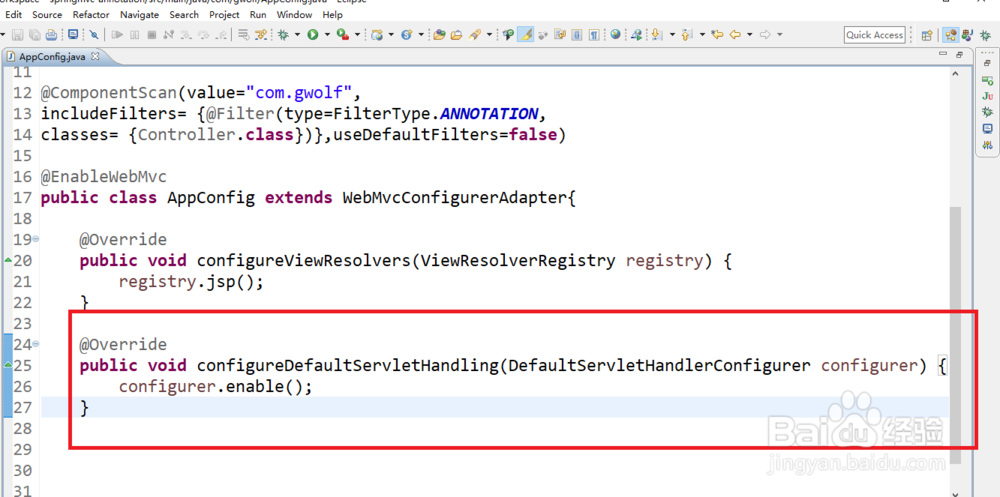The image size is (1000, 497).
Task: Click the editor vertical scrollbar thumb
Action: pos(955,334)
